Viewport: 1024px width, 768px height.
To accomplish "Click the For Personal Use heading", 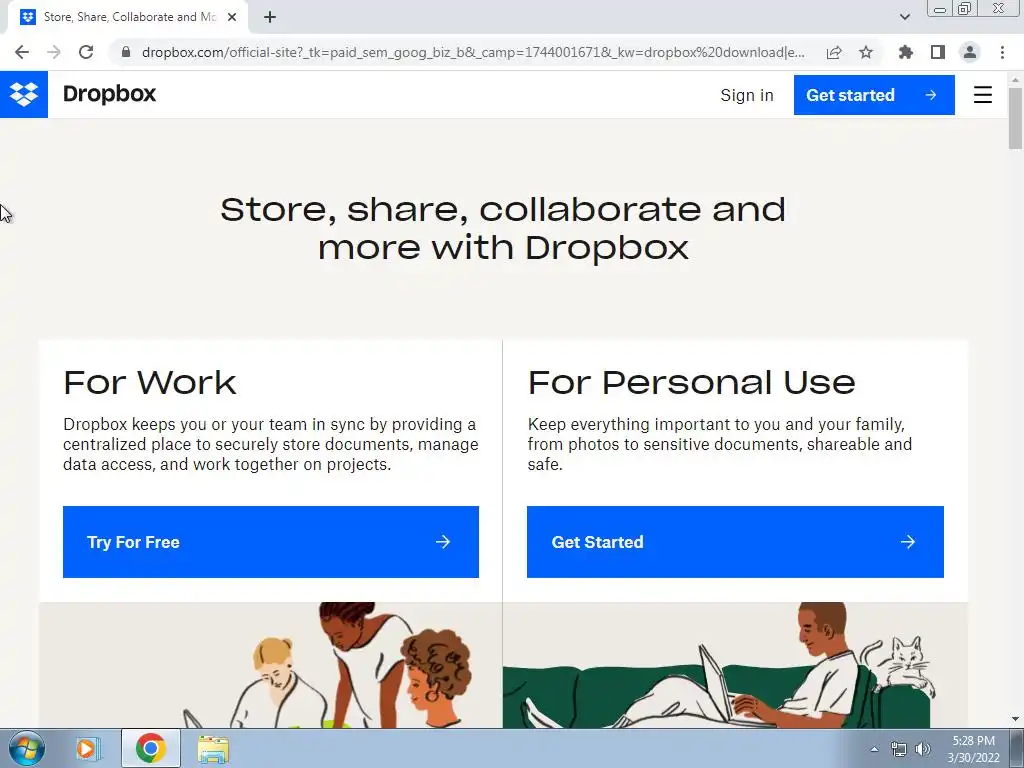I will [x=692, y=383].
